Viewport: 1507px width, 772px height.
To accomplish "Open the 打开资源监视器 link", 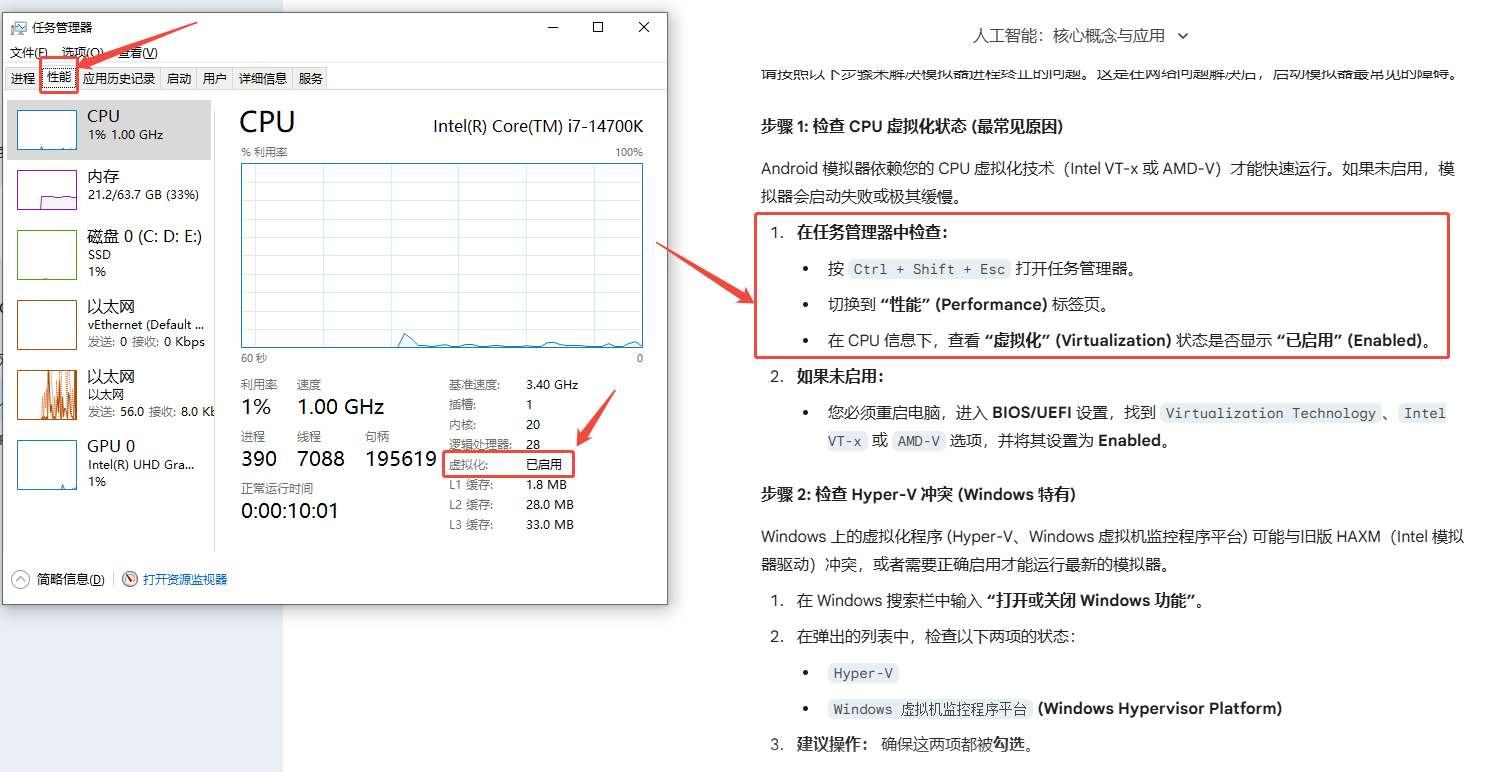I will click(x=185, y=579).
